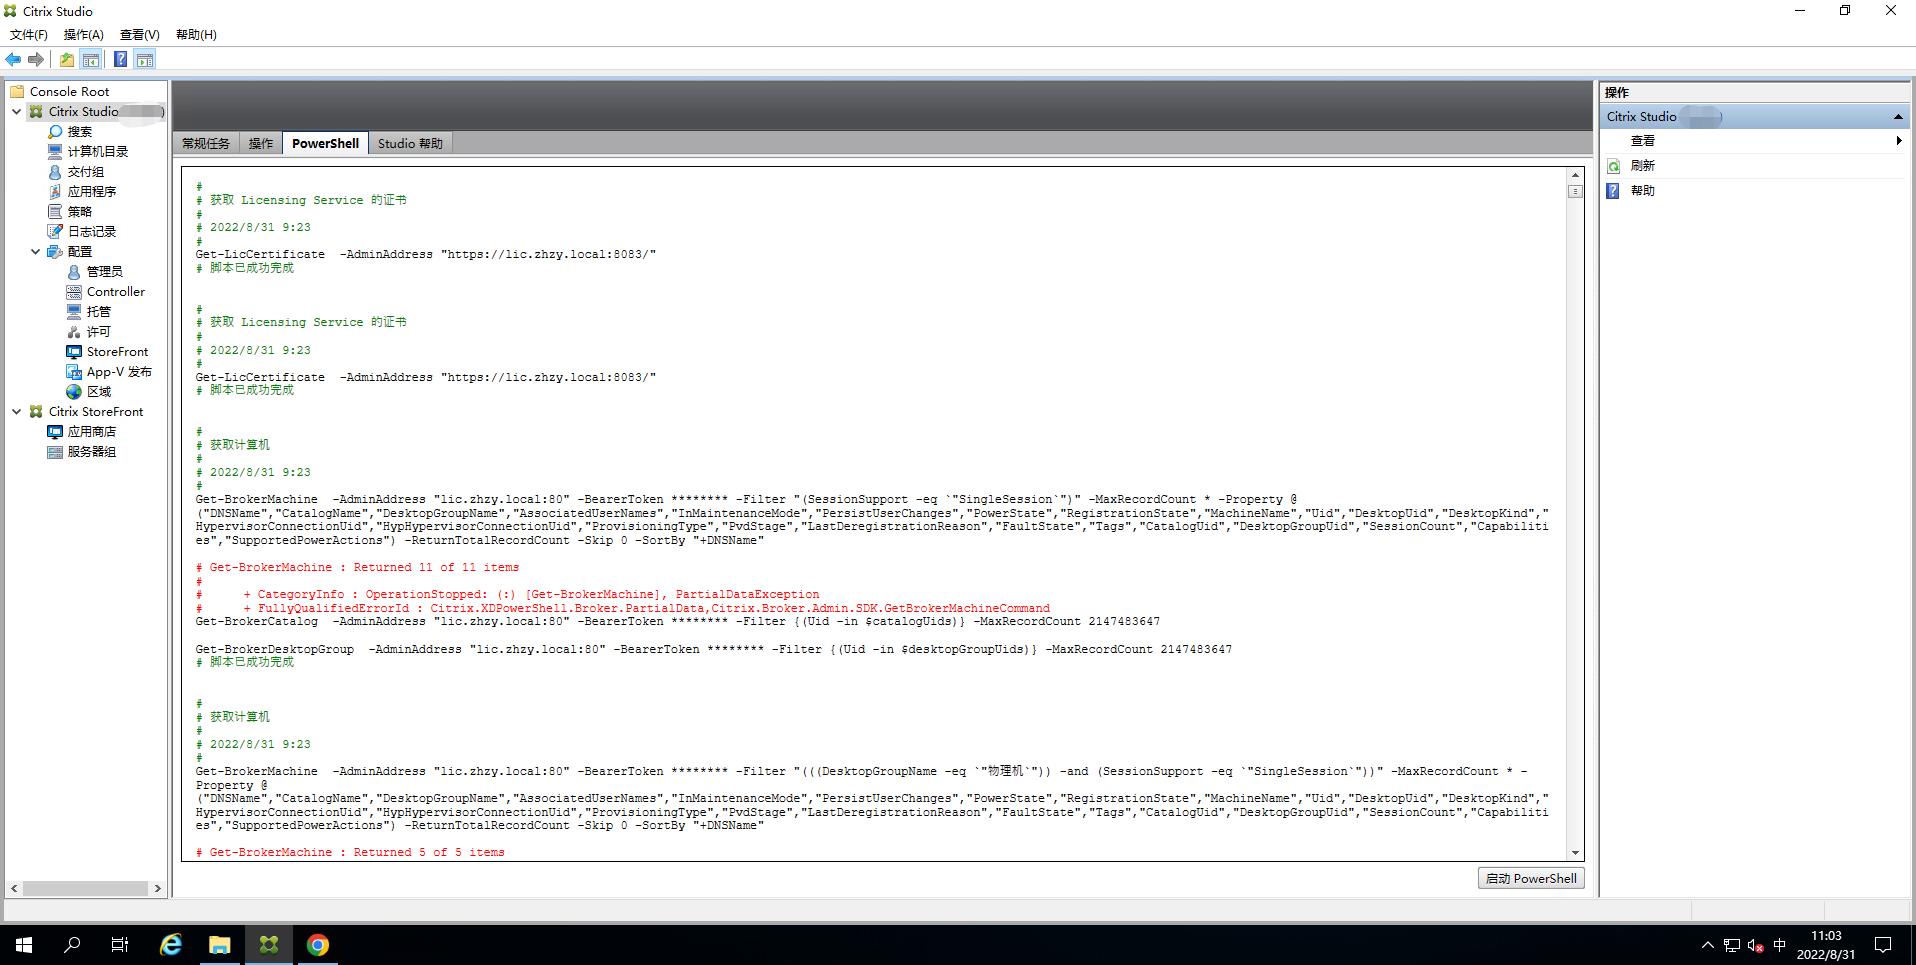Switch to the 常规任务 tab
This screenshot has width=1916, height=965.
tap(206, 143)
